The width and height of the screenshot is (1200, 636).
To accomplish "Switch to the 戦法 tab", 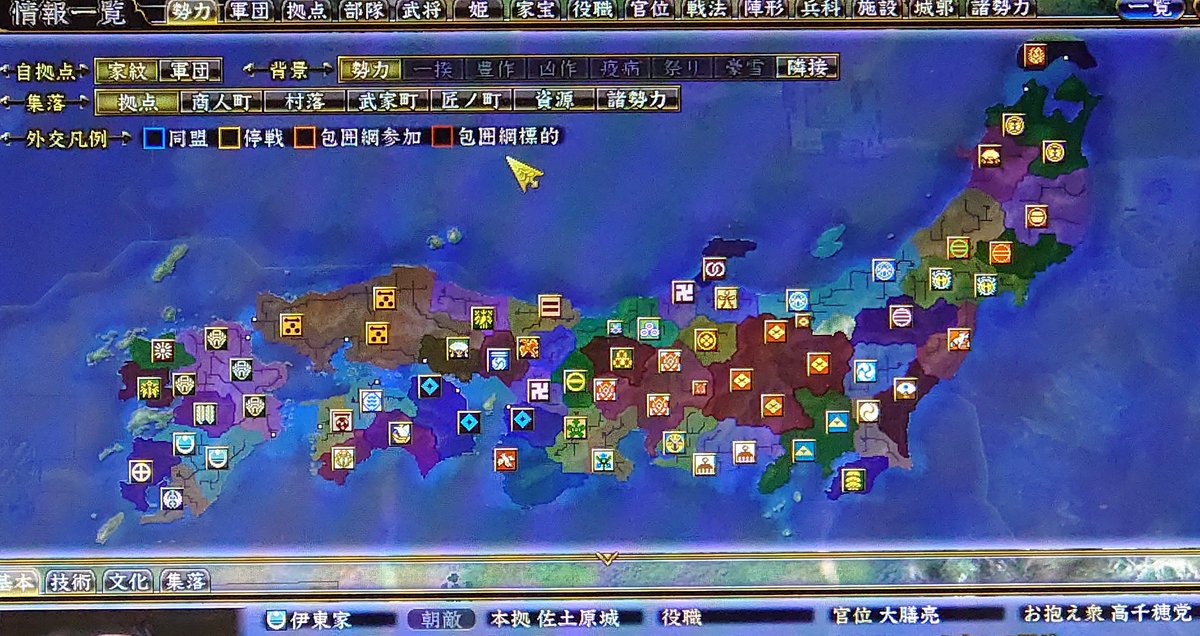I will (708, 10).
